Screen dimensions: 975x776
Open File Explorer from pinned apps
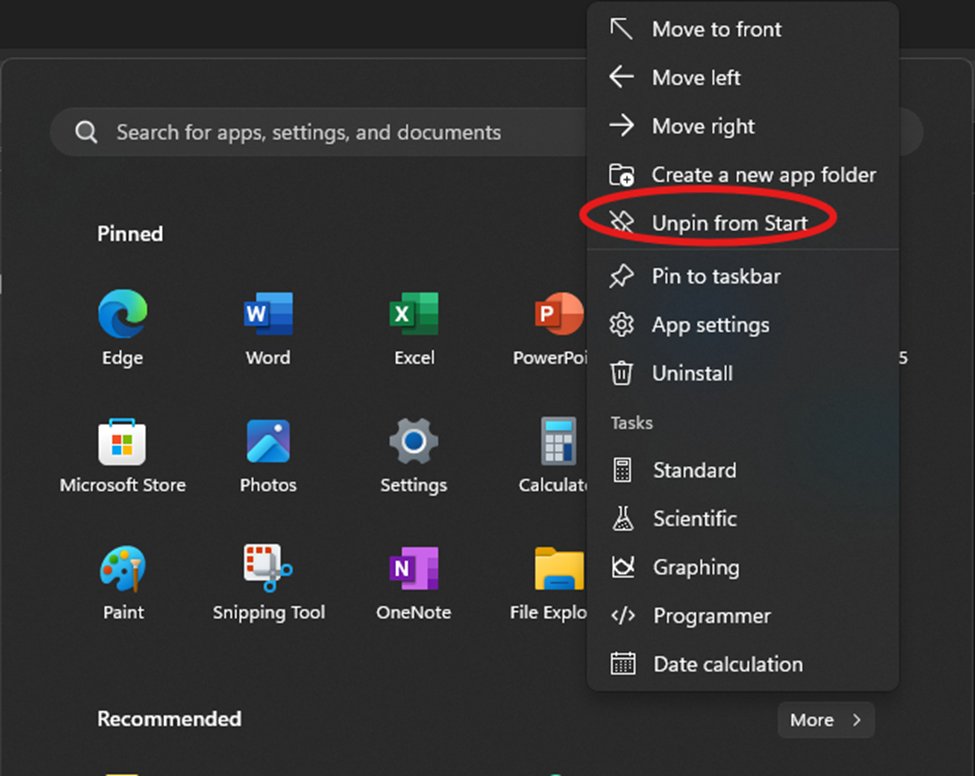point(548,583)
